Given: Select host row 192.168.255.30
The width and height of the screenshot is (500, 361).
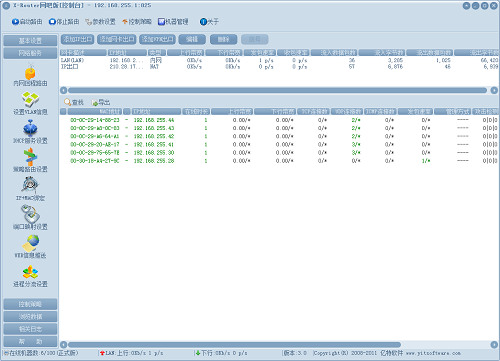Looking at the screenshot, I should click(279, 153).
